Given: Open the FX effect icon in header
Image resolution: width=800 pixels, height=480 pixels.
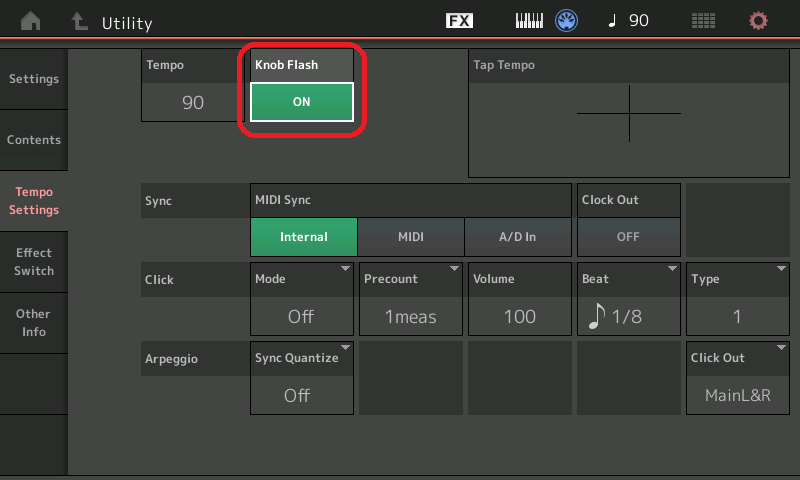Looking at the screenshot, I should (459, 21).
